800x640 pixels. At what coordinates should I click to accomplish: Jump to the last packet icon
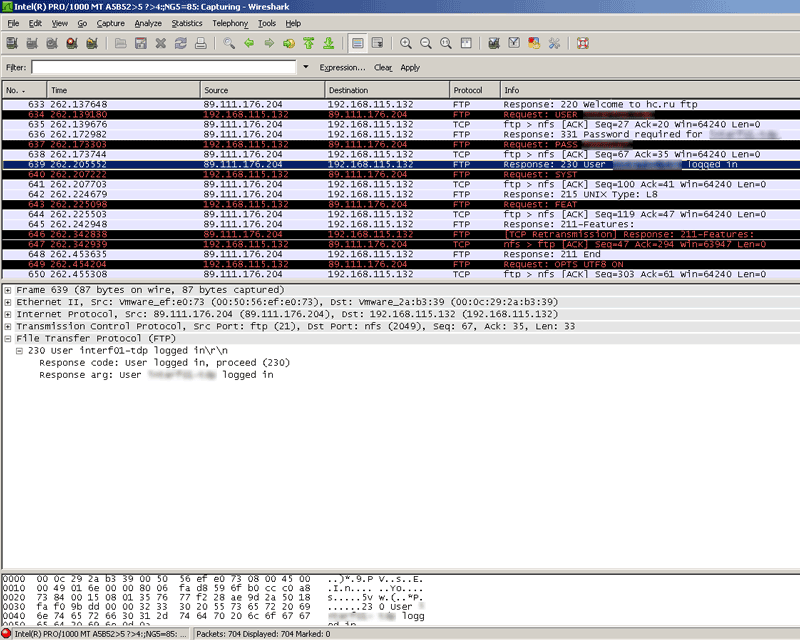click(328, 44)
